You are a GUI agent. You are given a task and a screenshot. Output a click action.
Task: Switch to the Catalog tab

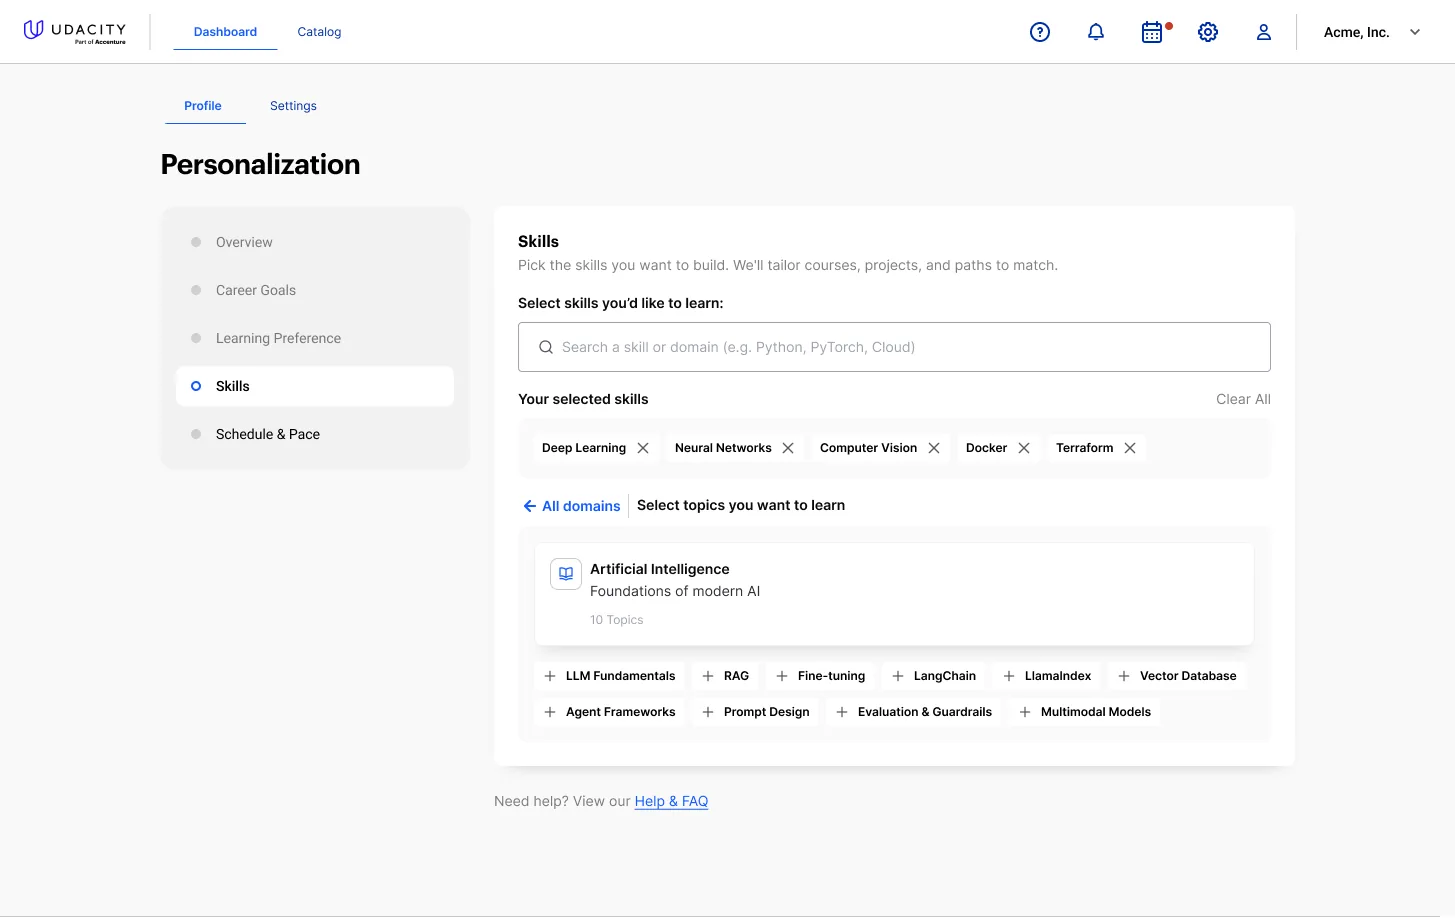pos(319,32)
